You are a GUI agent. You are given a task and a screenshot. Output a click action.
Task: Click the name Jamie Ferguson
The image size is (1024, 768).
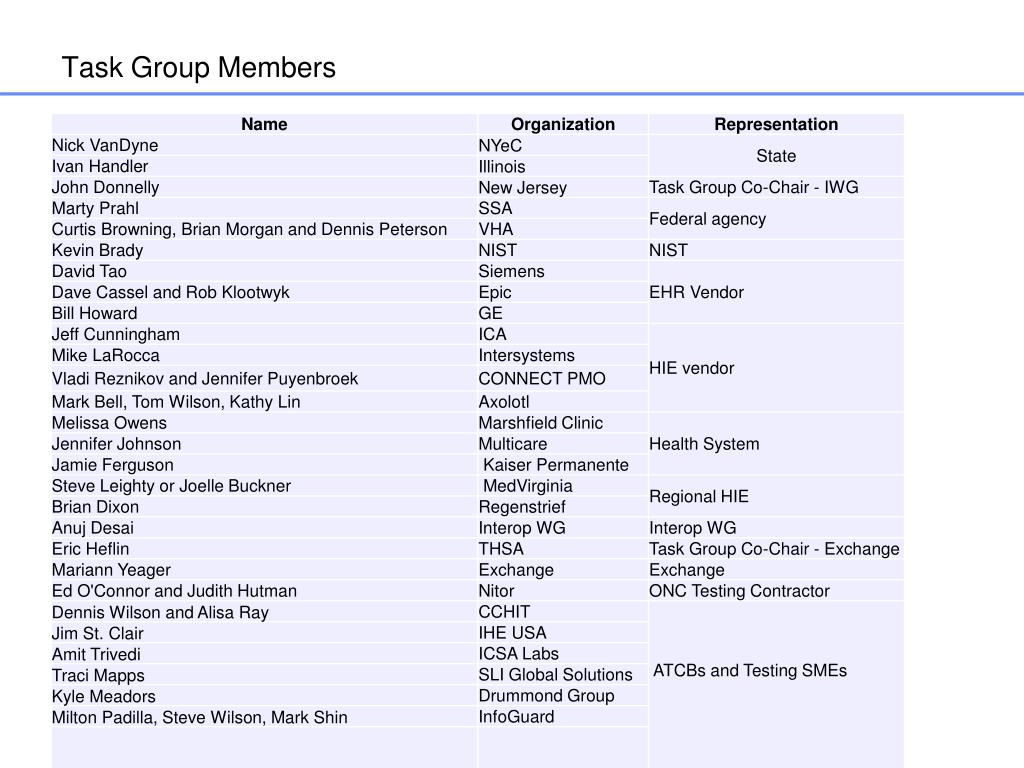(112, 465)
